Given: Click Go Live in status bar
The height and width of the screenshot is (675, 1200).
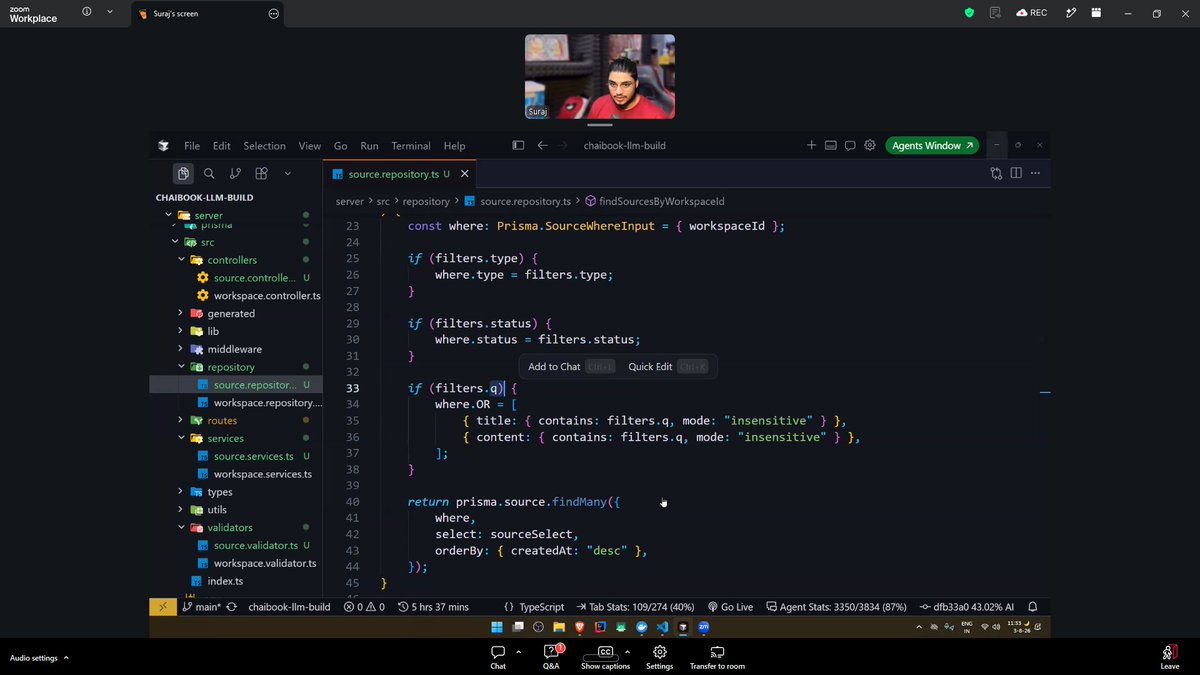Looking at the screenshot, I should tap(730, 607).
